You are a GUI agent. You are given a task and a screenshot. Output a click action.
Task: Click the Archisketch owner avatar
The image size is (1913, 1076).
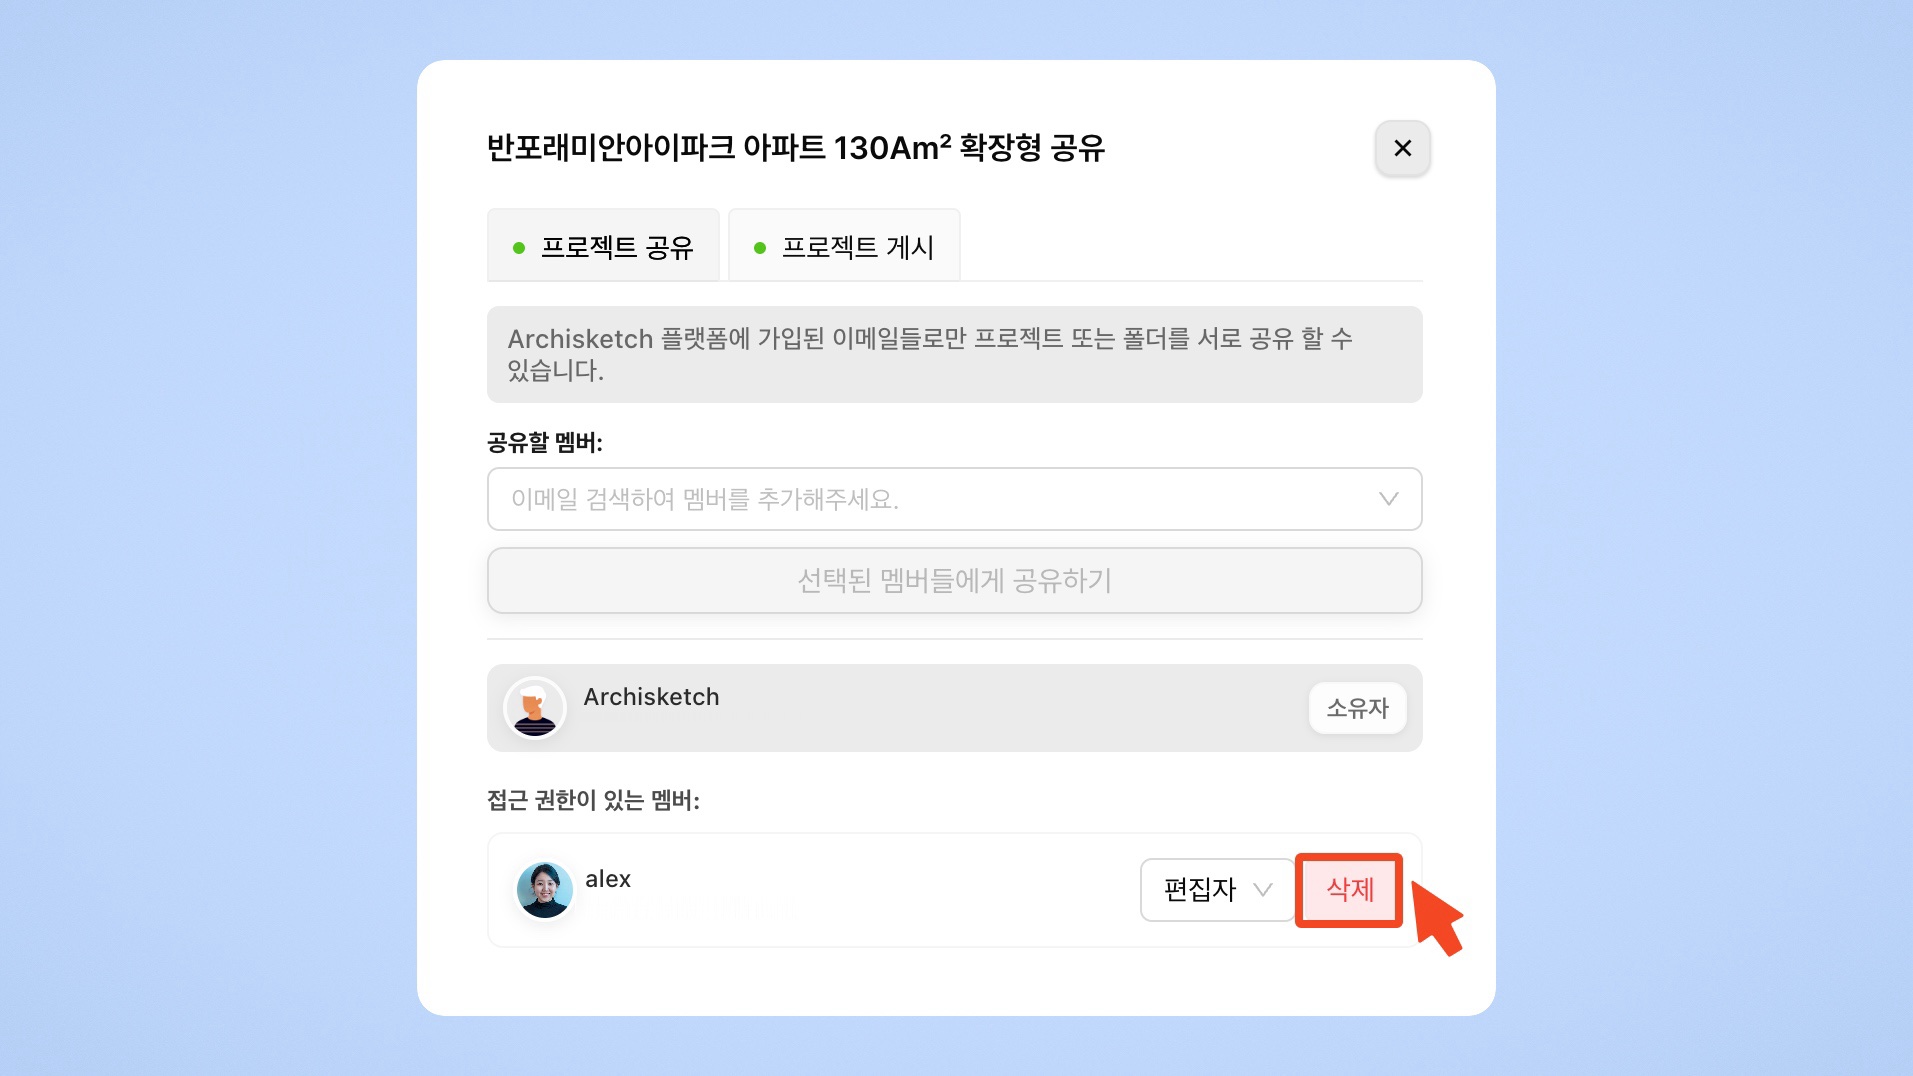pos(535,708)
